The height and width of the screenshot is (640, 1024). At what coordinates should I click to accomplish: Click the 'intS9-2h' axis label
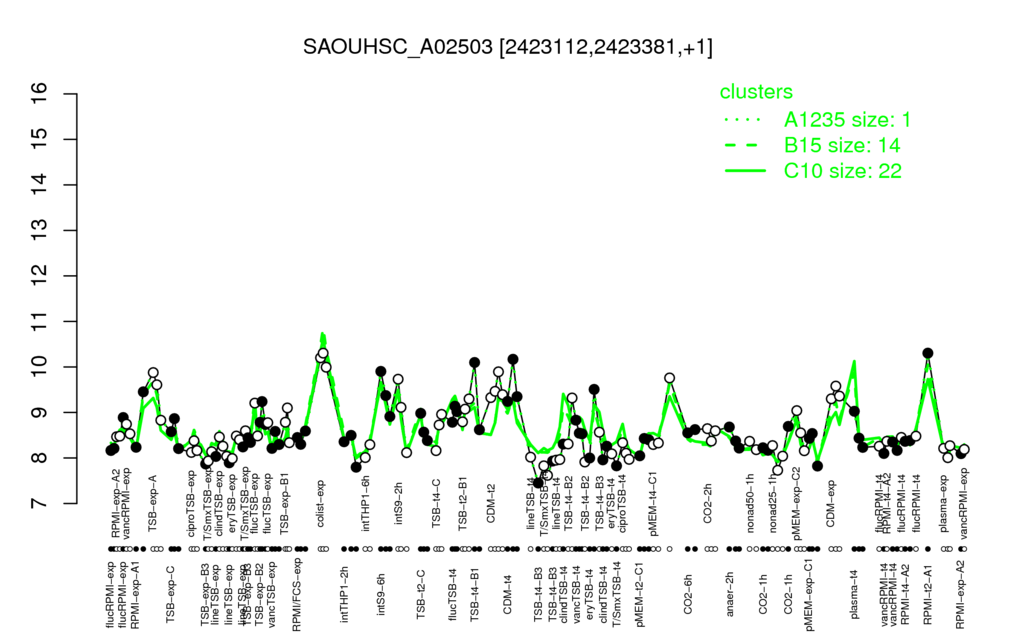point(398,503)
